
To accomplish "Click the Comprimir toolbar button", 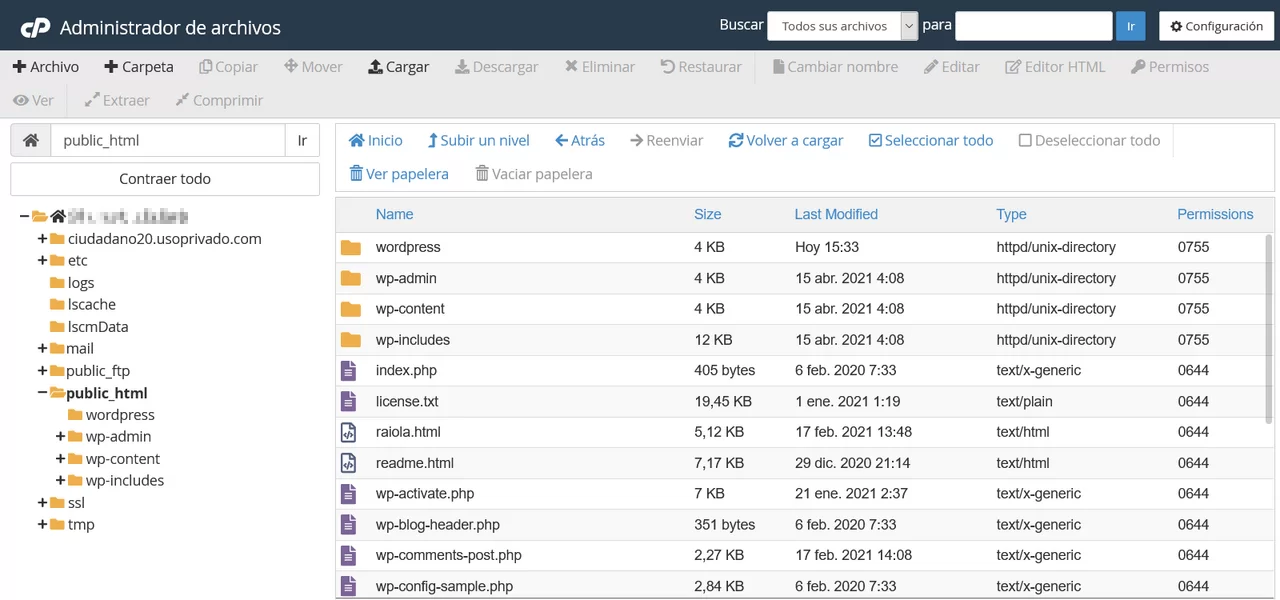I will pos(219,101).
